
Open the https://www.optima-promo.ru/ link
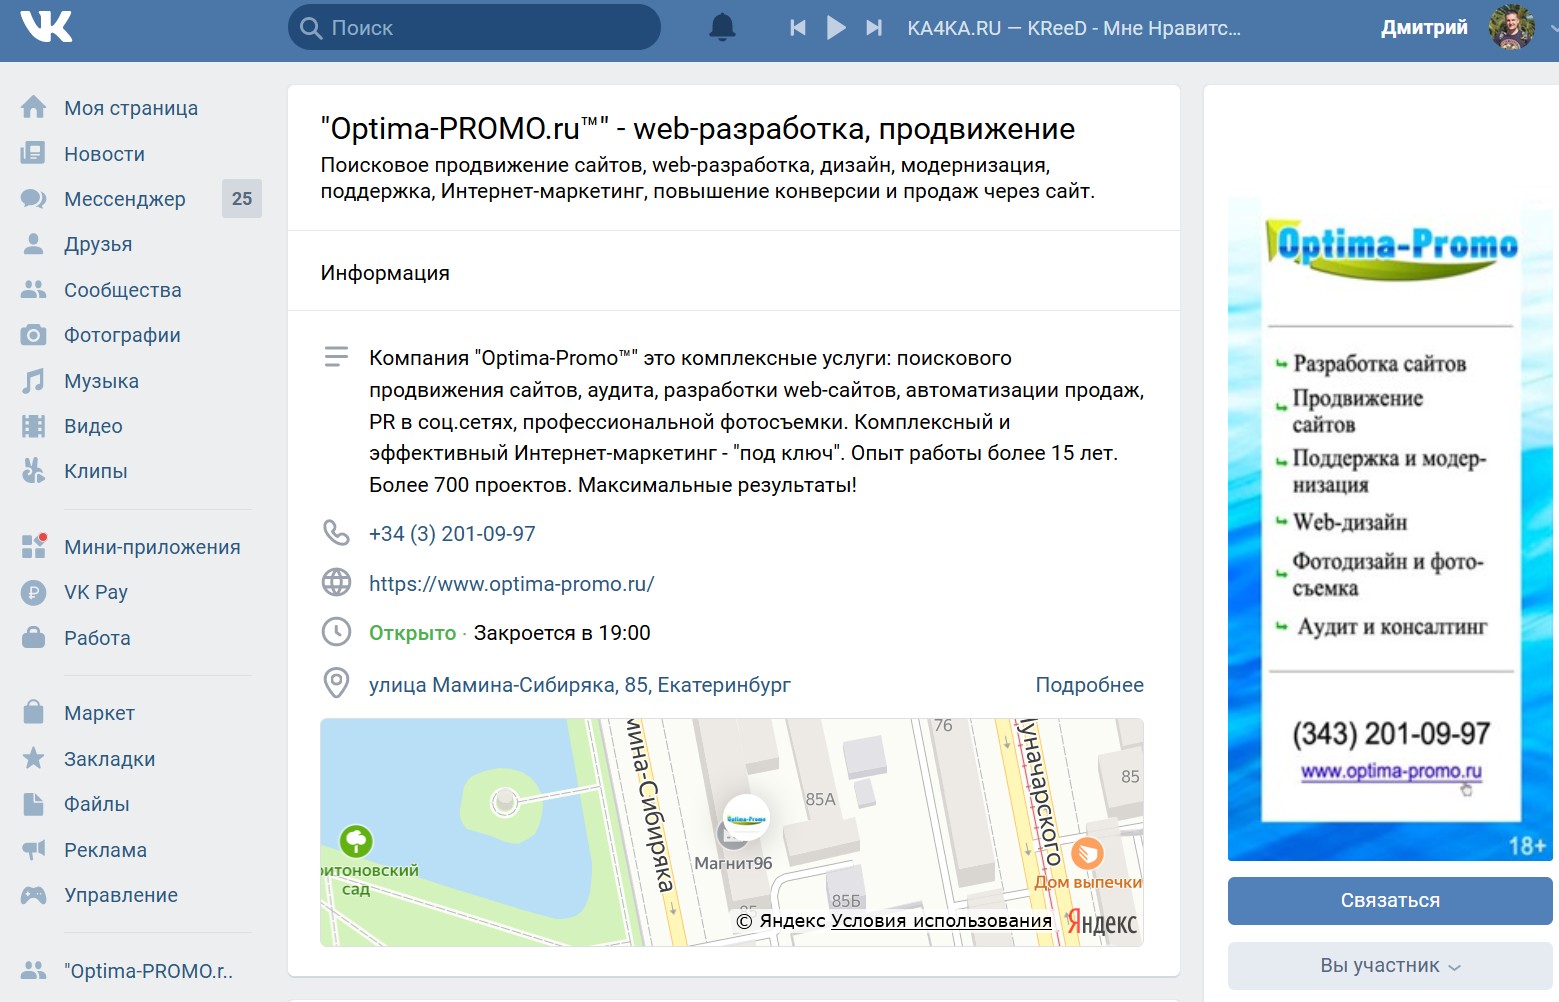(x=511, y=584)
